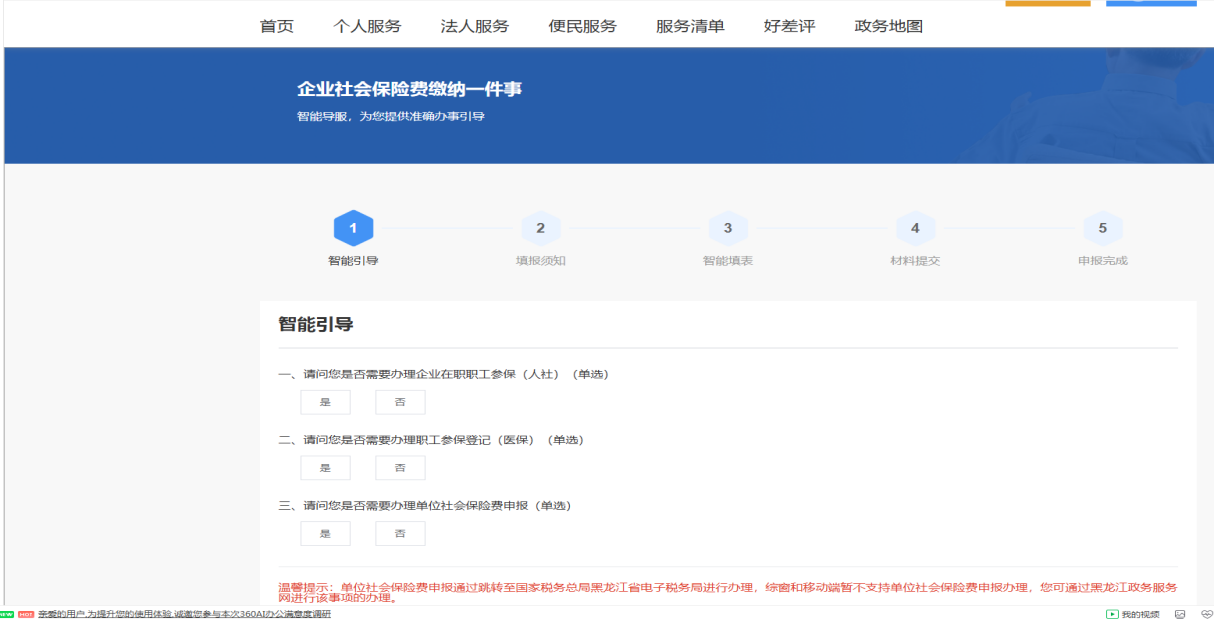Open 我的视频 in the status bar
The width and height of the screenshot is (1214, 620).
click(1132, 614)
